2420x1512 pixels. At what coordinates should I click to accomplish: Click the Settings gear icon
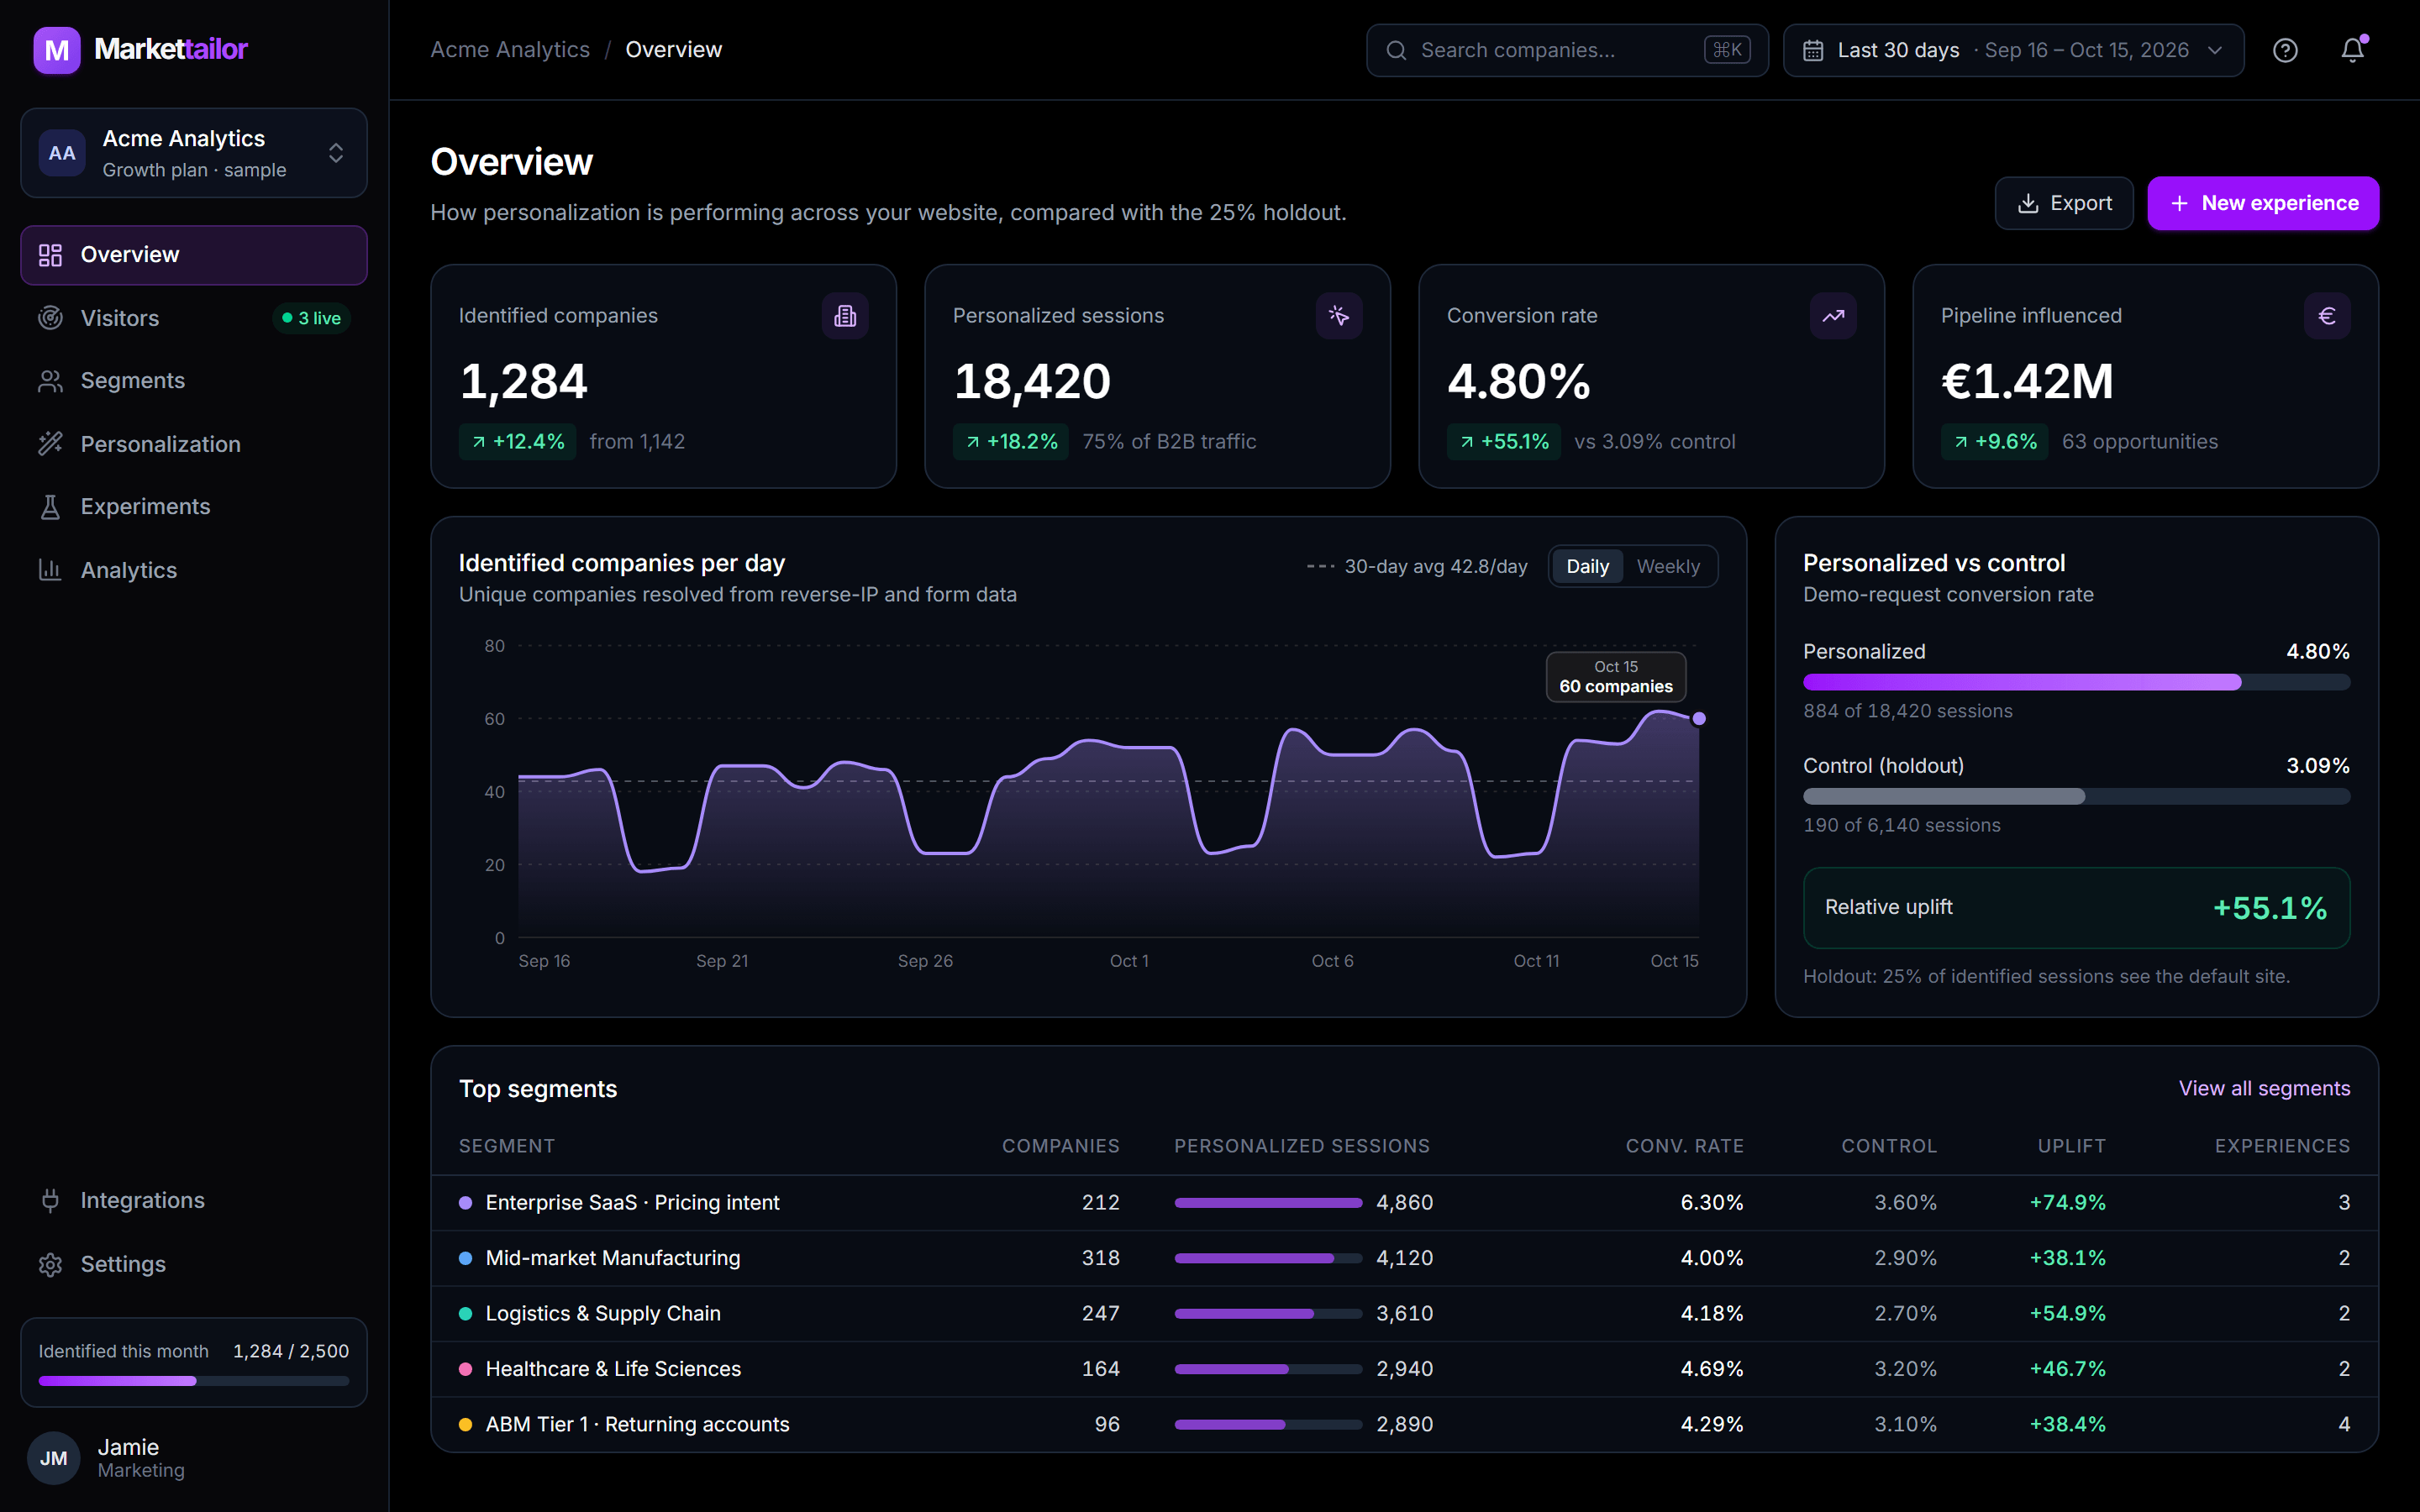50,1264
